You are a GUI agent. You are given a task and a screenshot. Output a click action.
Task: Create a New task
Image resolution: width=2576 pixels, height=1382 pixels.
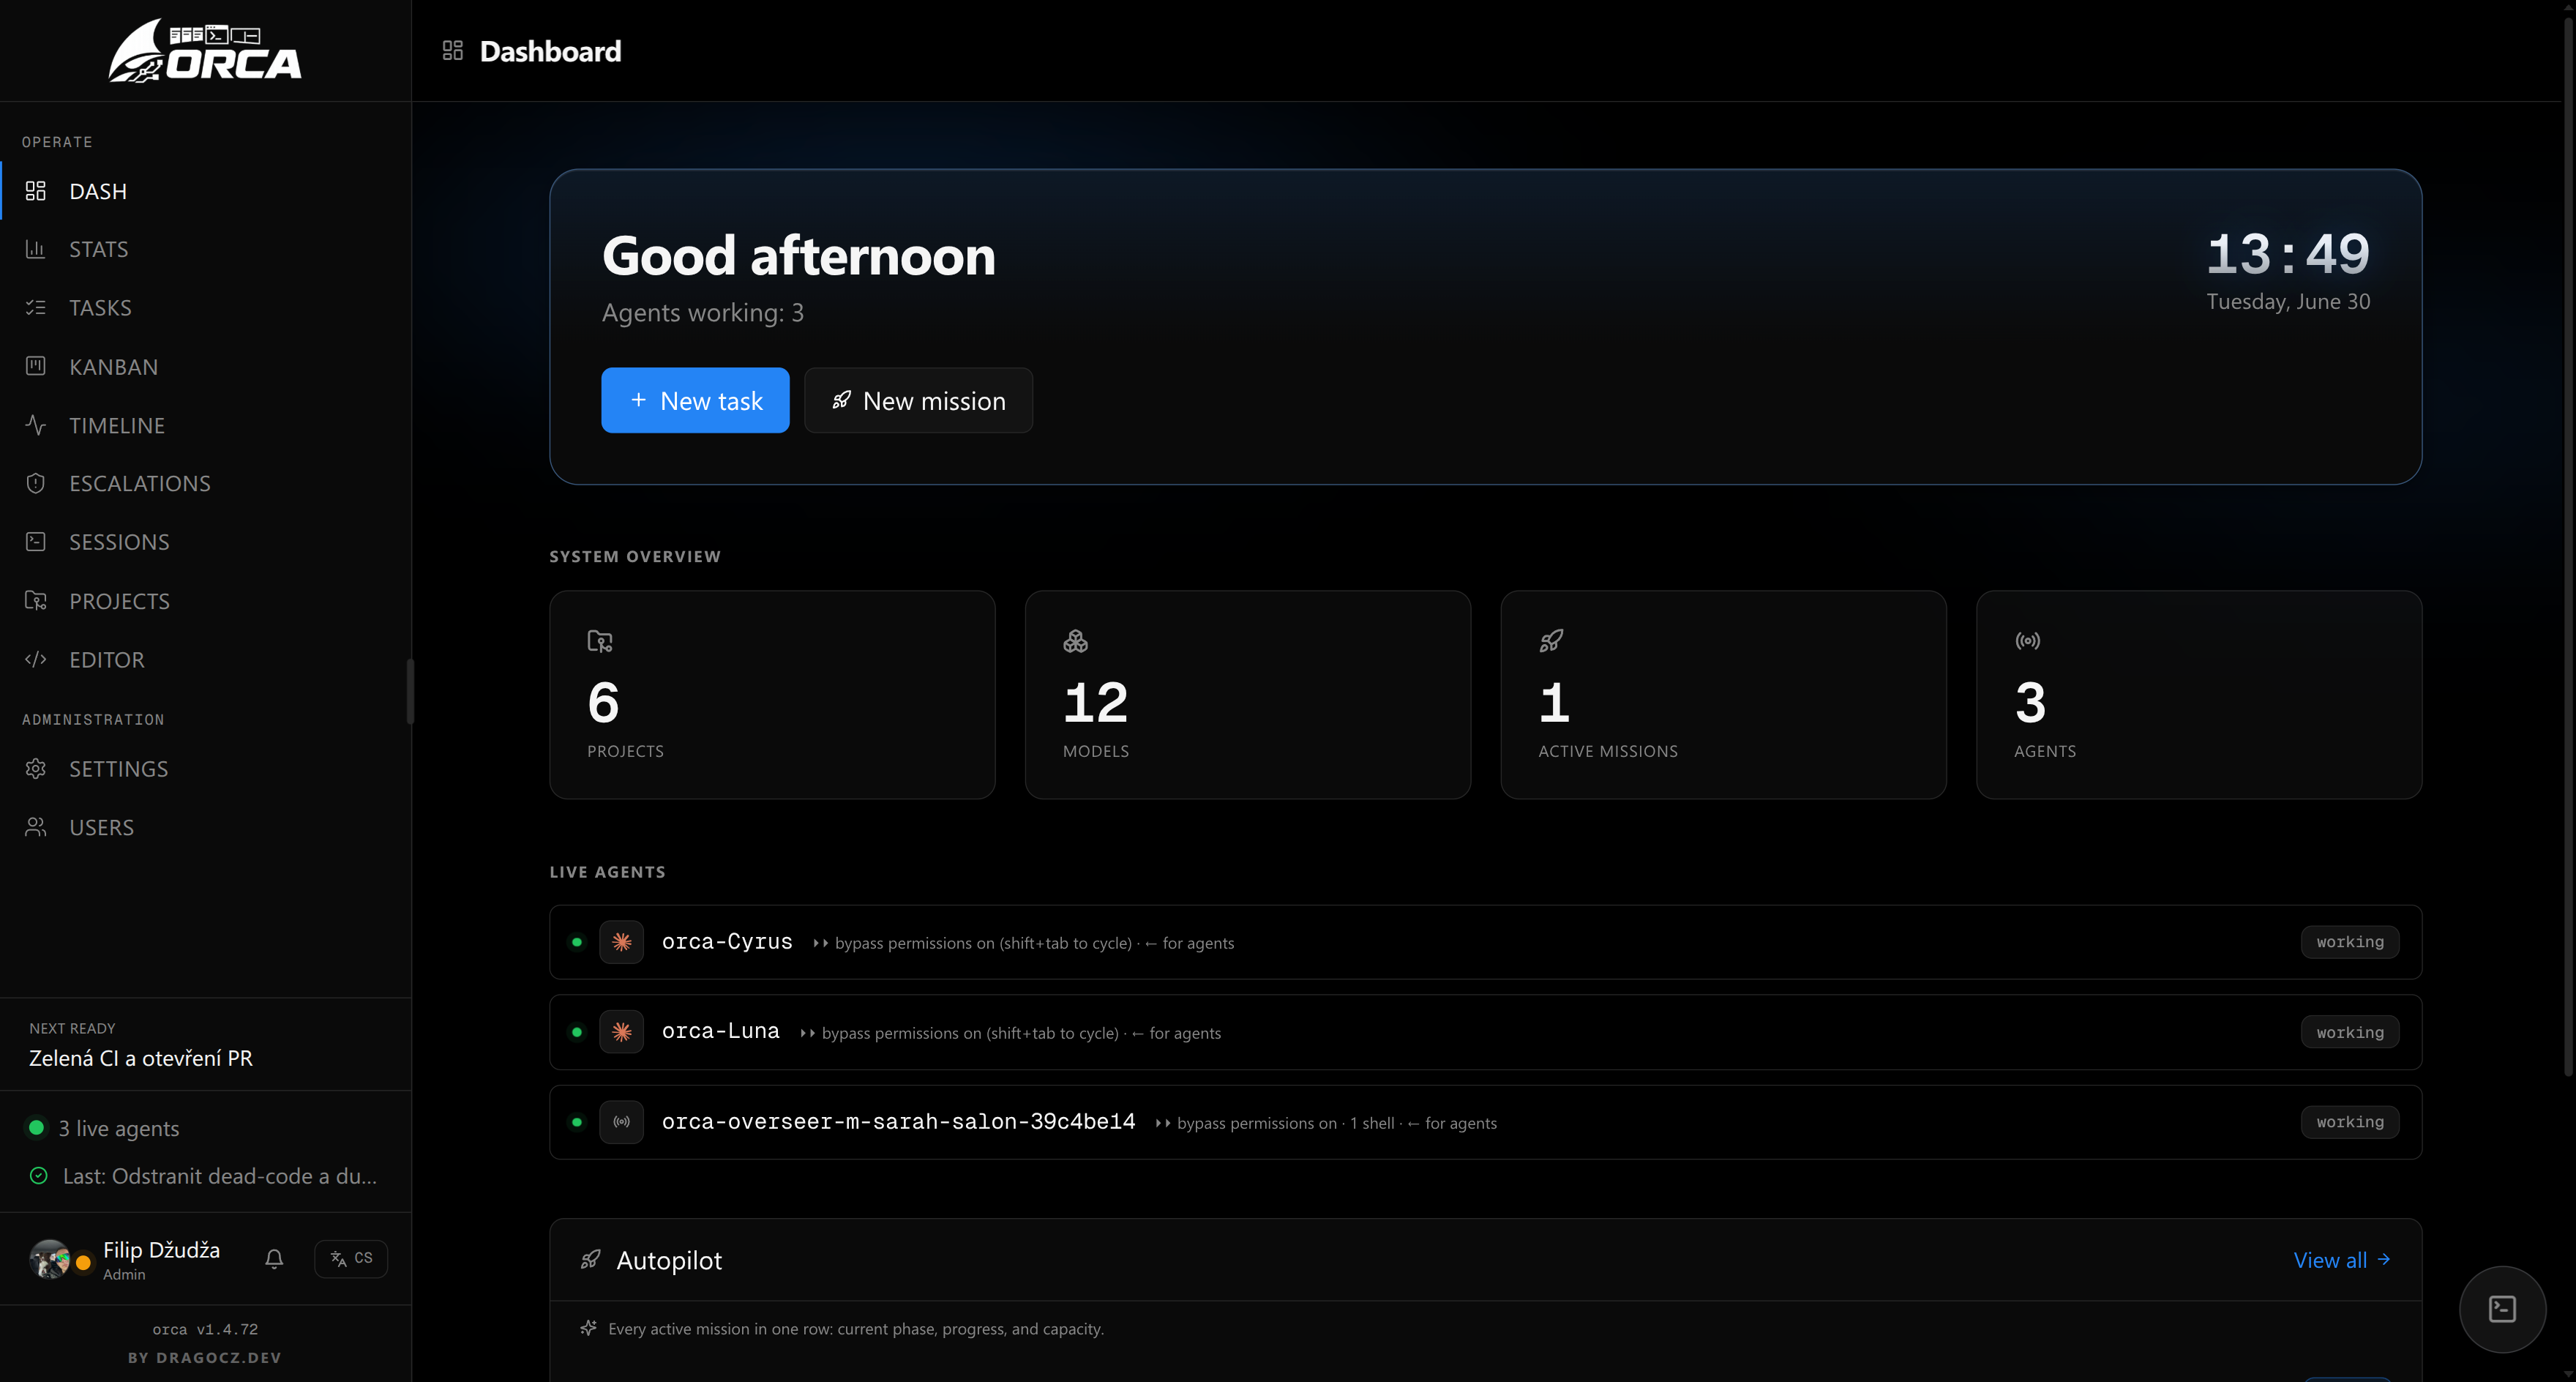pyautogui.click(x=695, y=400)
